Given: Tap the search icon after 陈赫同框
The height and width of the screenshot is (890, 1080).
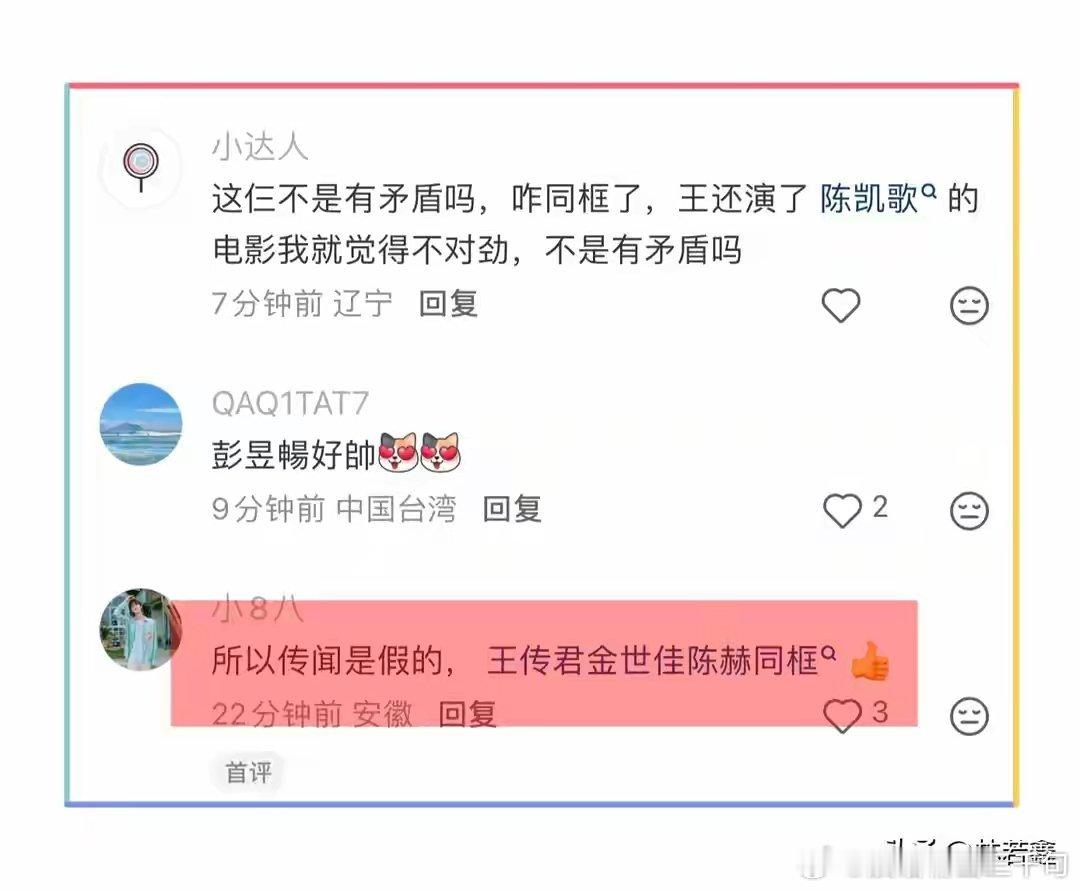Looking at the screenshot, I should (x=828, y=652).
